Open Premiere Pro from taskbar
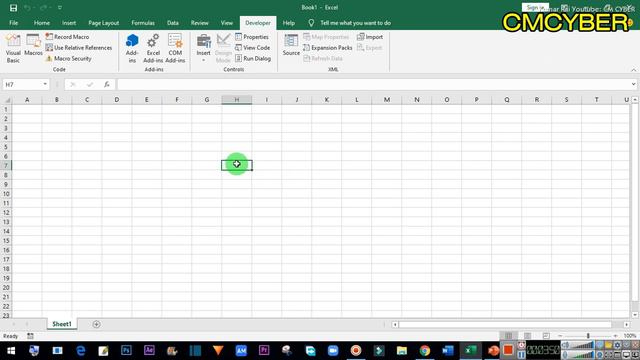 click(x=264, y=351)
